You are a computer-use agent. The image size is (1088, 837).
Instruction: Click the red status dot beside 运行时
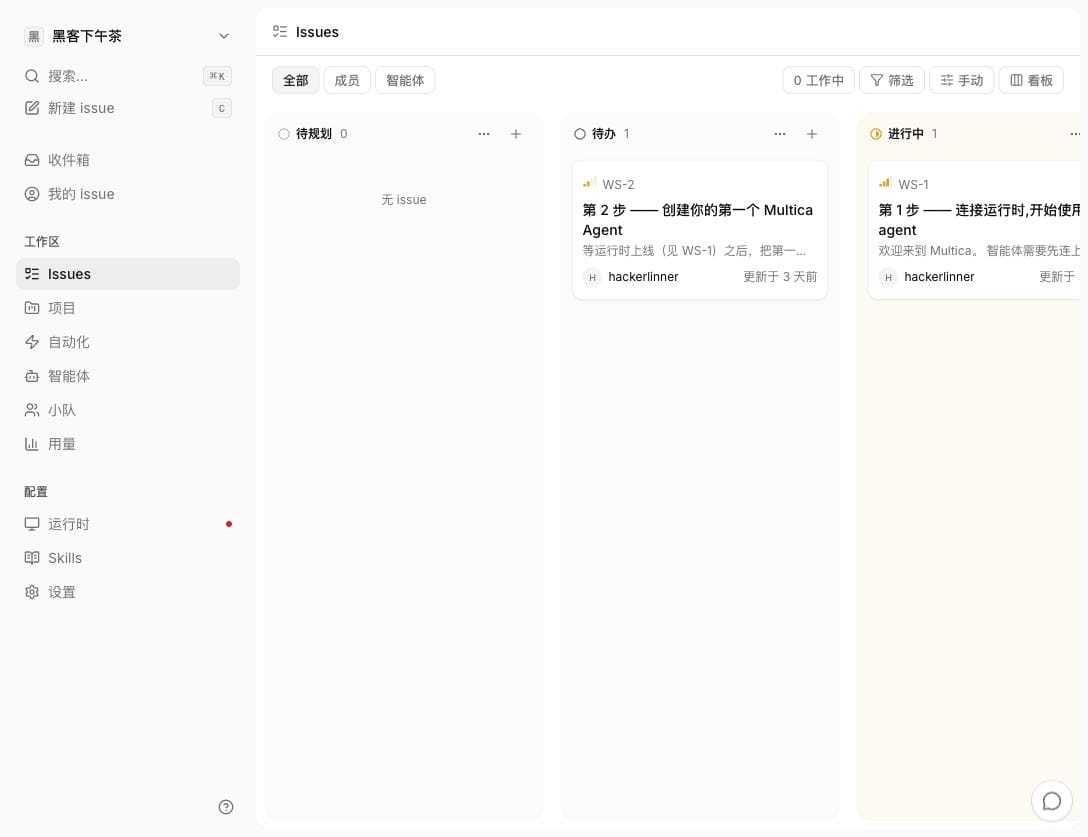click(229, 524)
